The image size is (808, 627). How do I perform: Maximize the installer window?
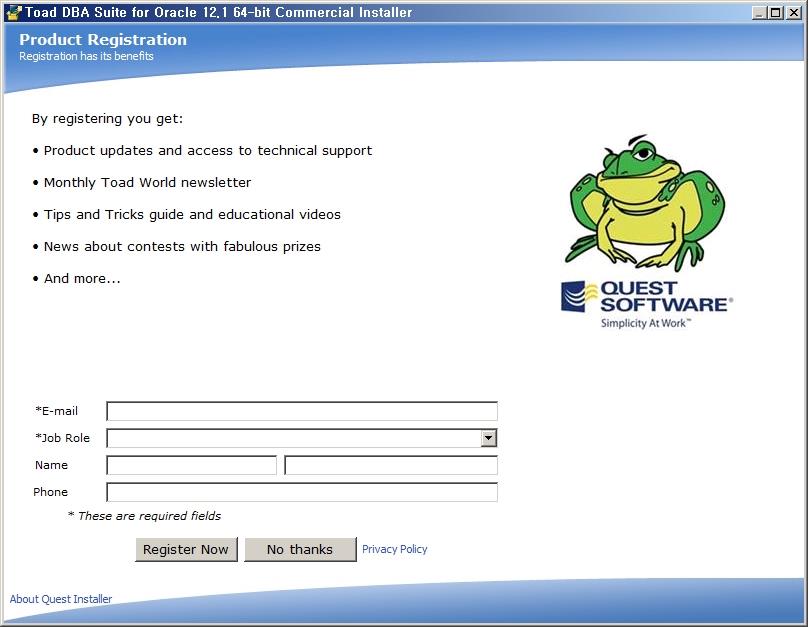click(x=776, y=12)
